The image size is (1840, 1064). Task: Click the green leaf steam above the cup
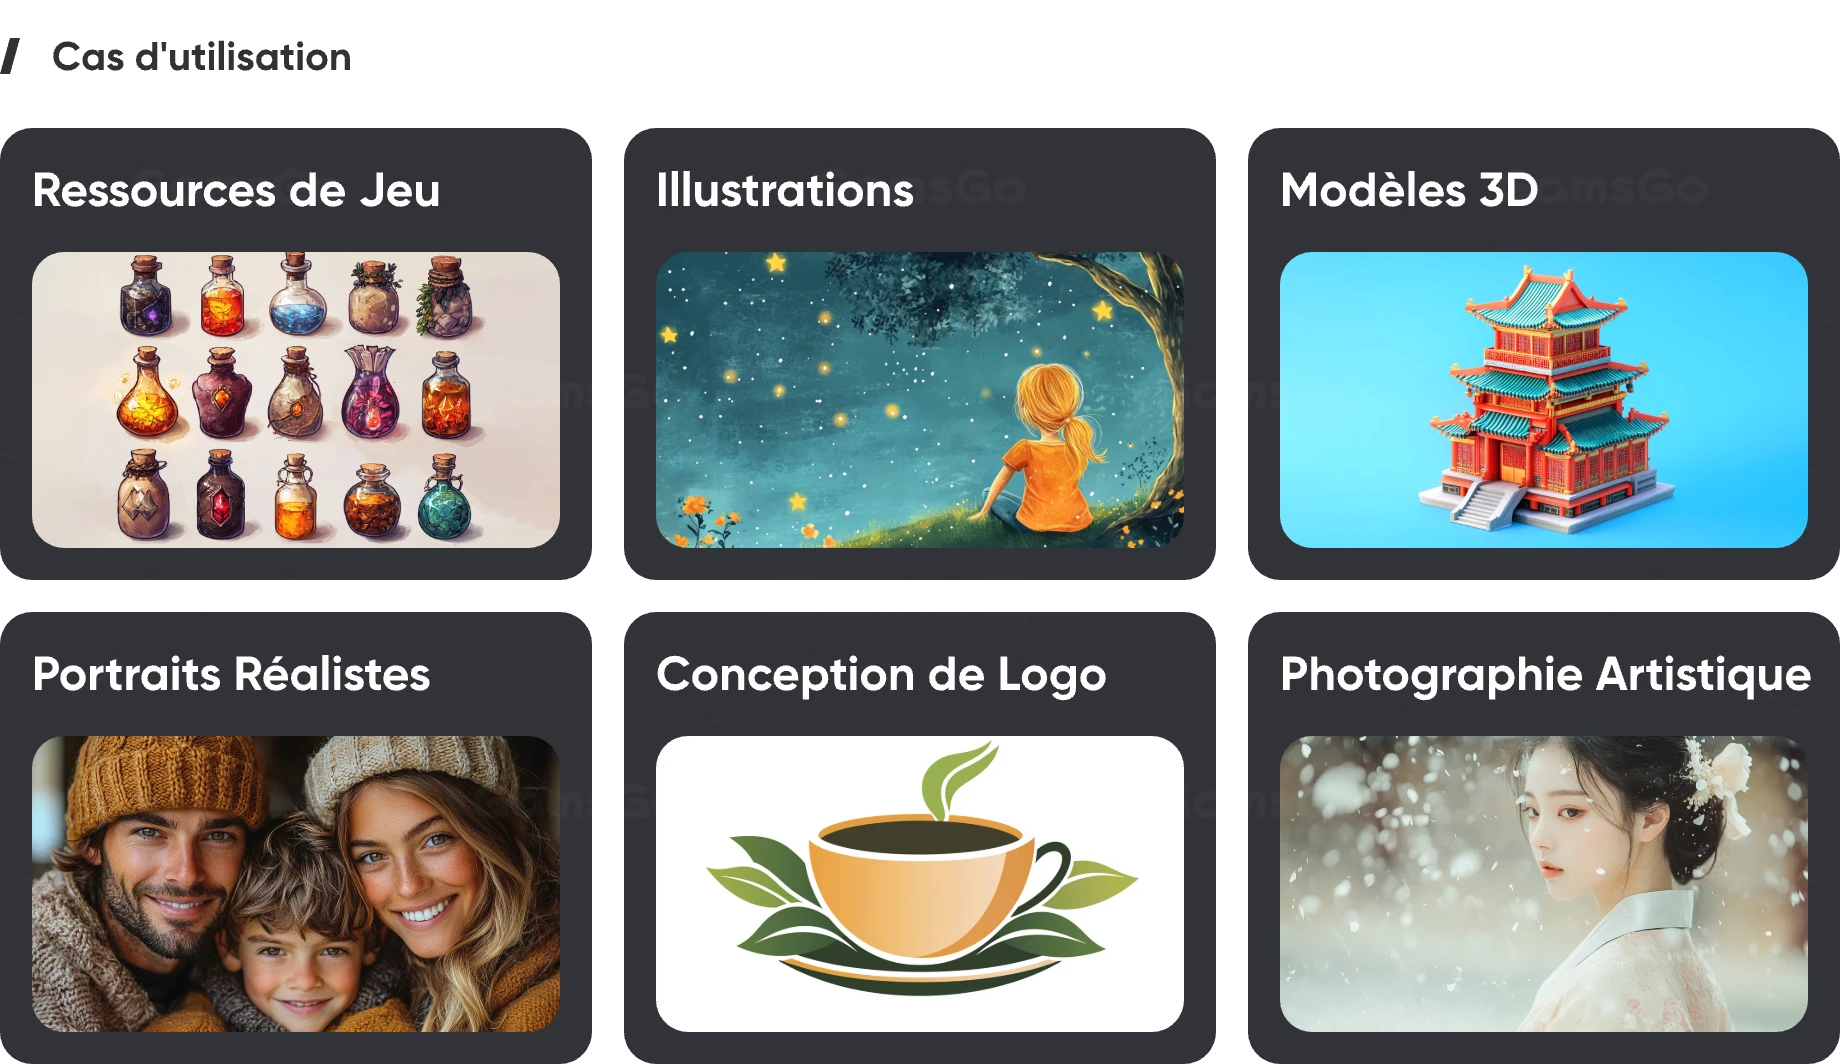[957, 778]
